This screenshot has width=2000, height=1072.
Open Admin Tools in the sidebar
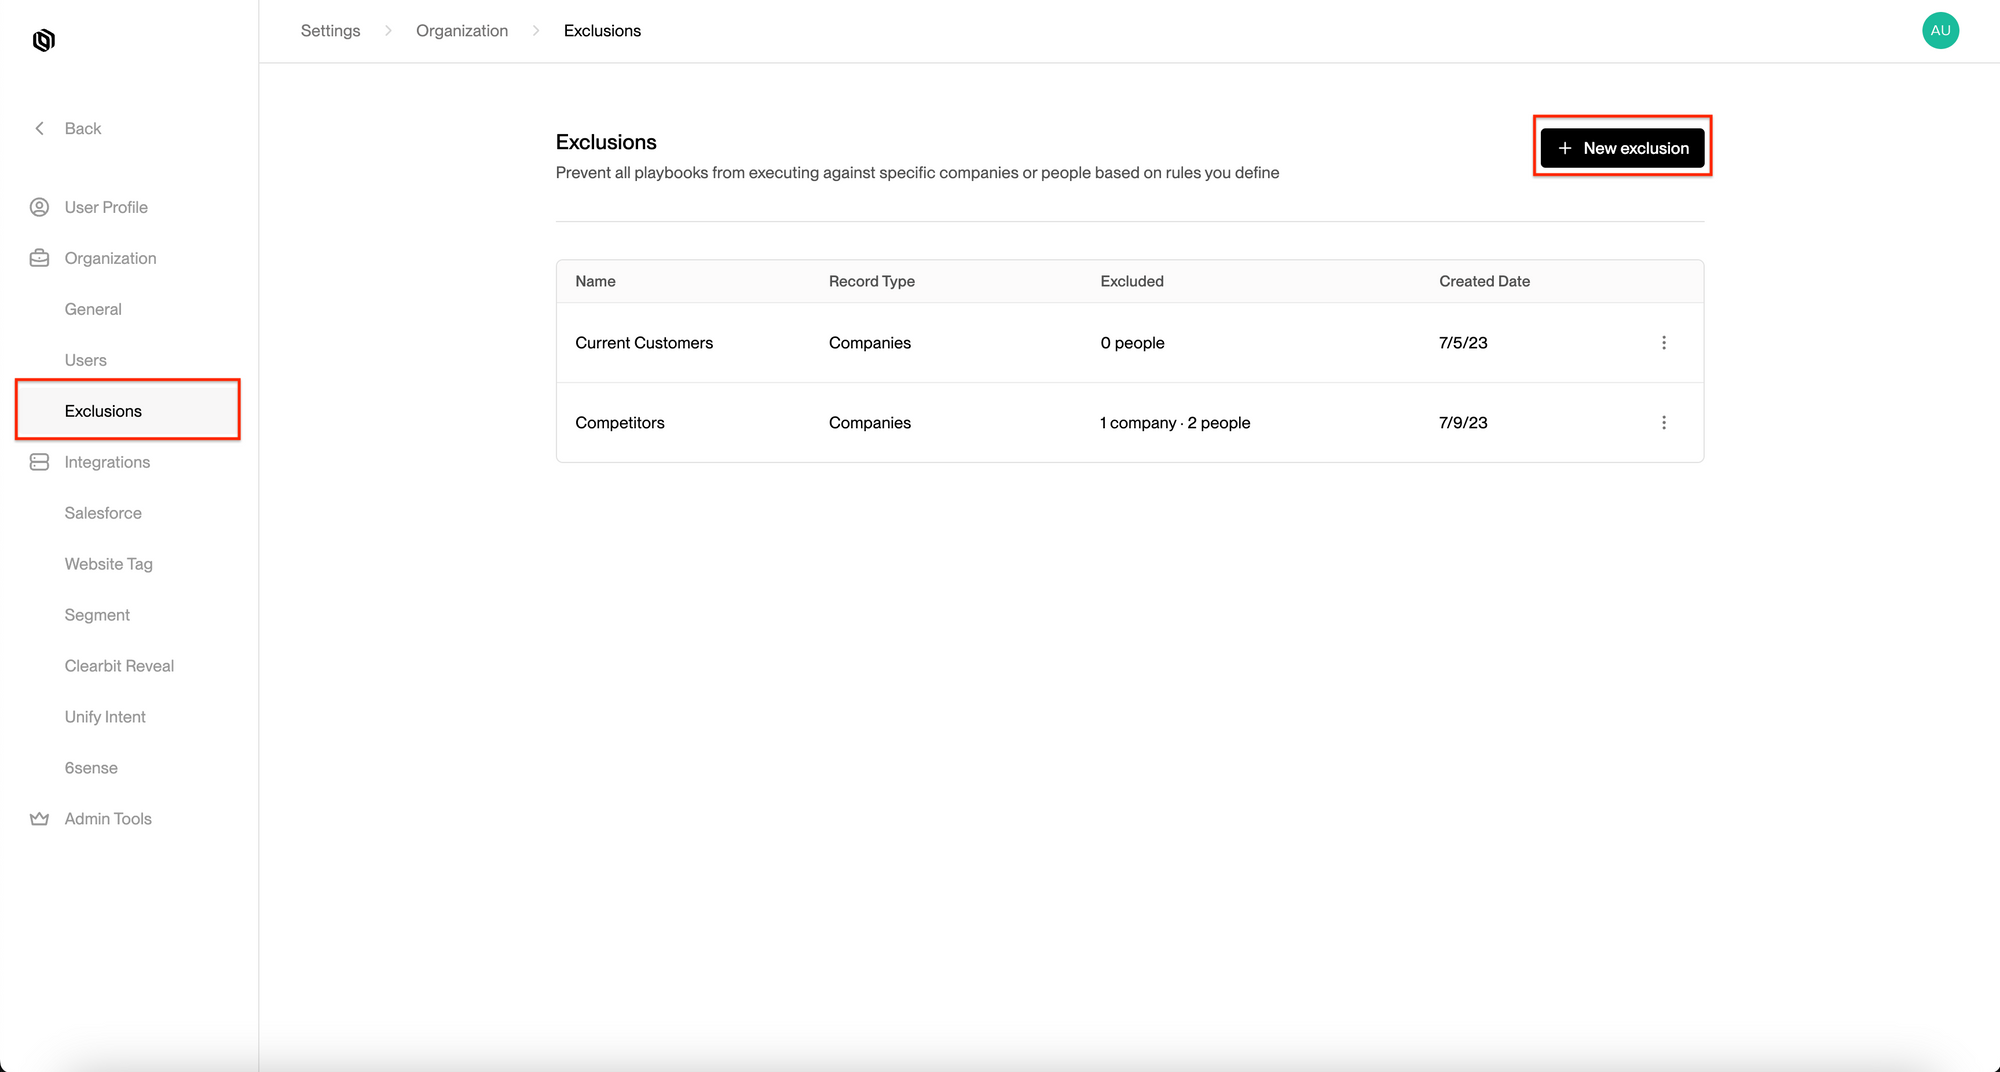(108, 819)
